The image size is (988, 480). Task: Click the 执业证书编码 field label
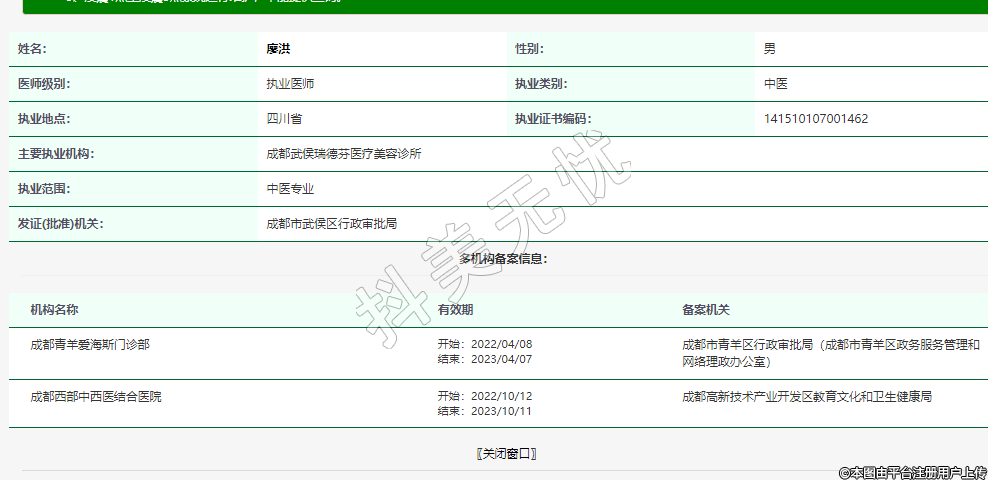(552, 119)
